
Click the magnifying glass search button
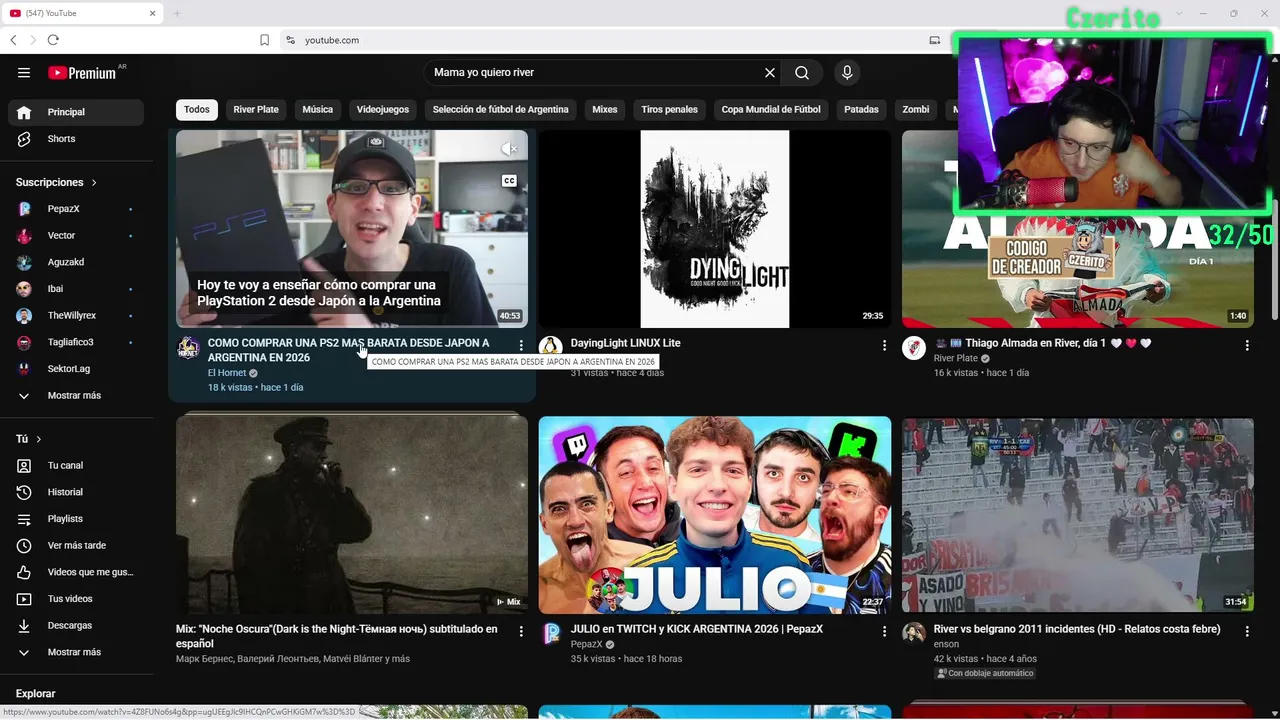(802, 72)
